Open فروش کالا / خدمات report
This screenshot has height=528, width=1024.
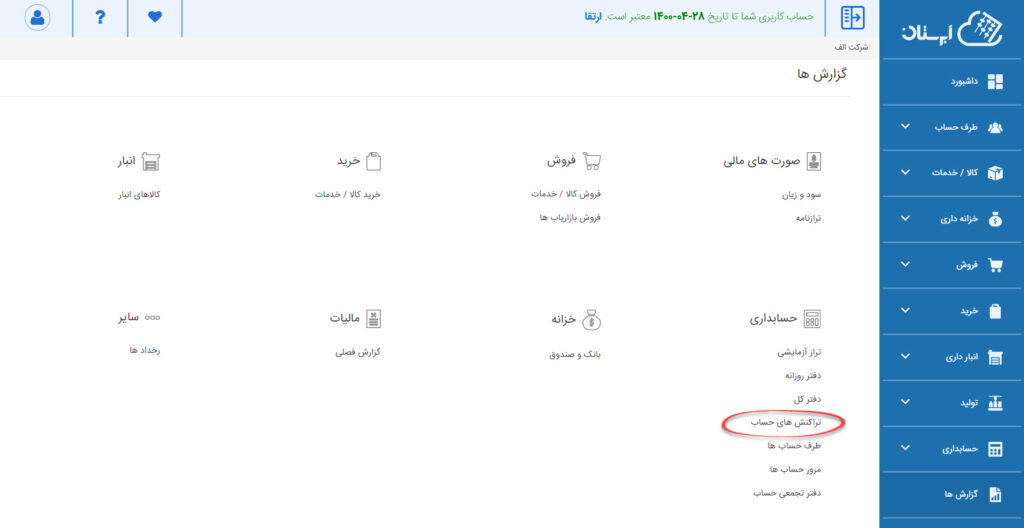point(566,194)
